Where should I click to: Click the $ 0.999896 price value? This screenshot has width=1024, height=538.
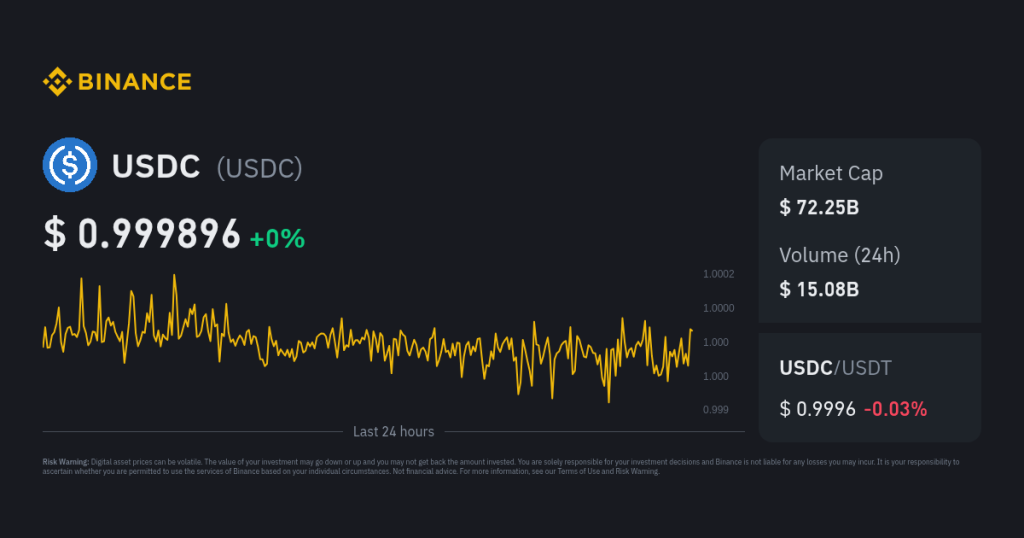point(142,234)
